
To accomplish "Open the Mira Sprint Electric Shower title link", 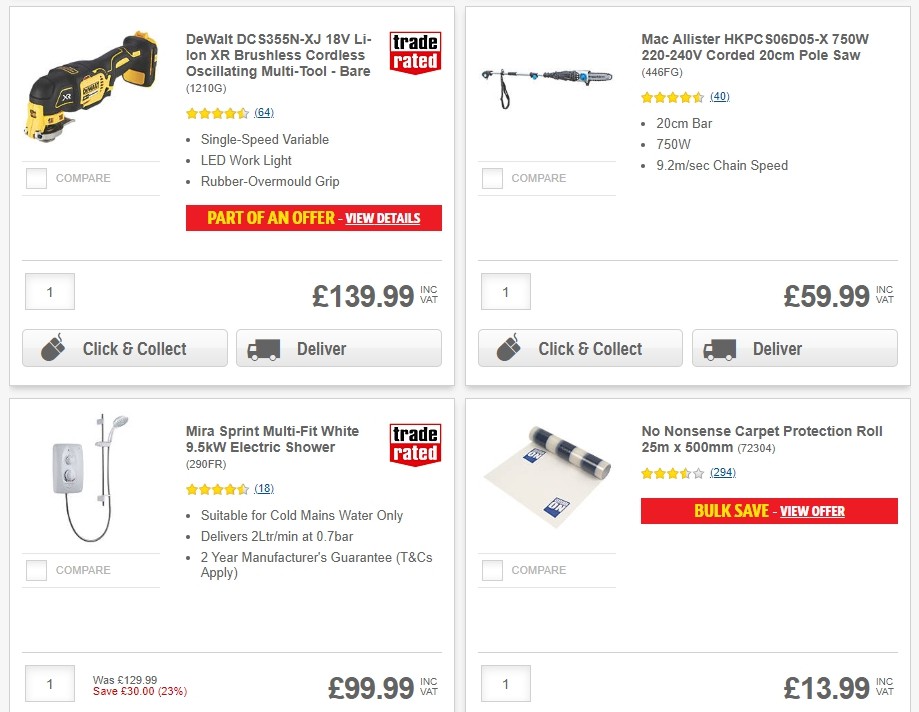I will pyautogui.click(x=271, y=440).
